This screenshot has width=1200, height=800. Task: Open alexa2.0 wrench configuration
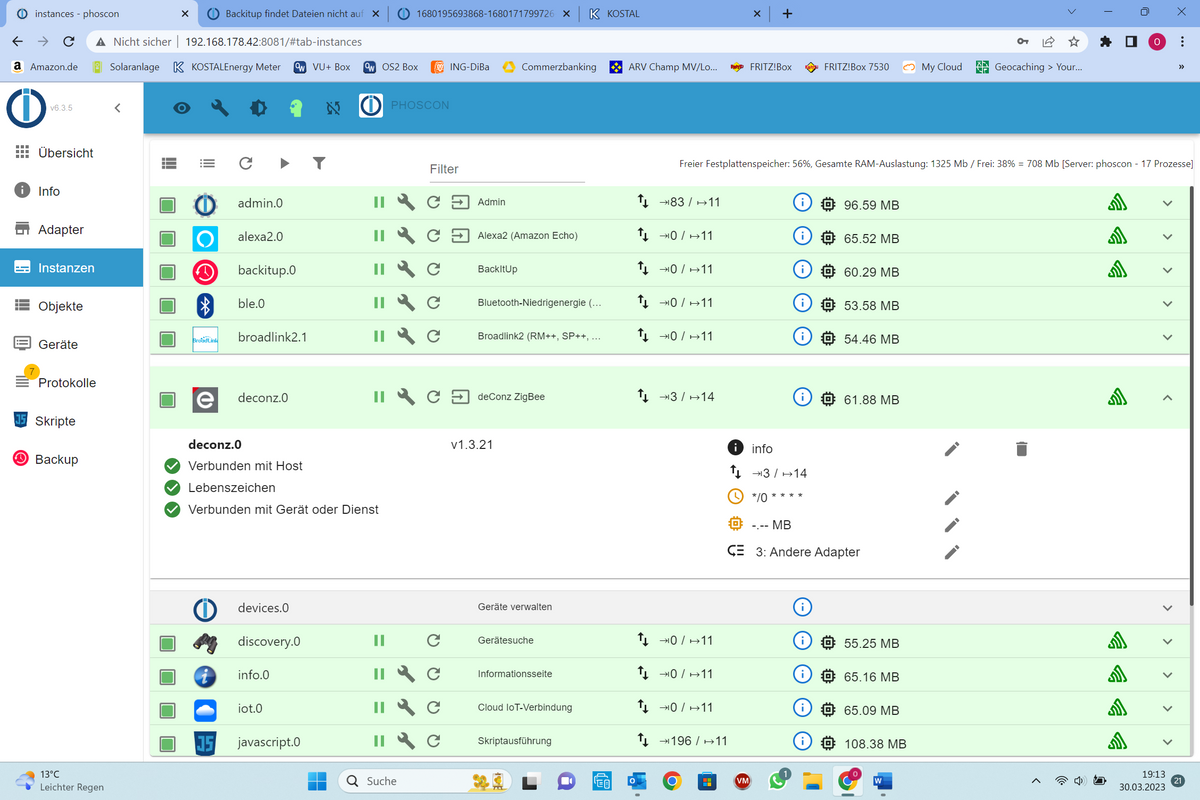click(x=406, y=236)
